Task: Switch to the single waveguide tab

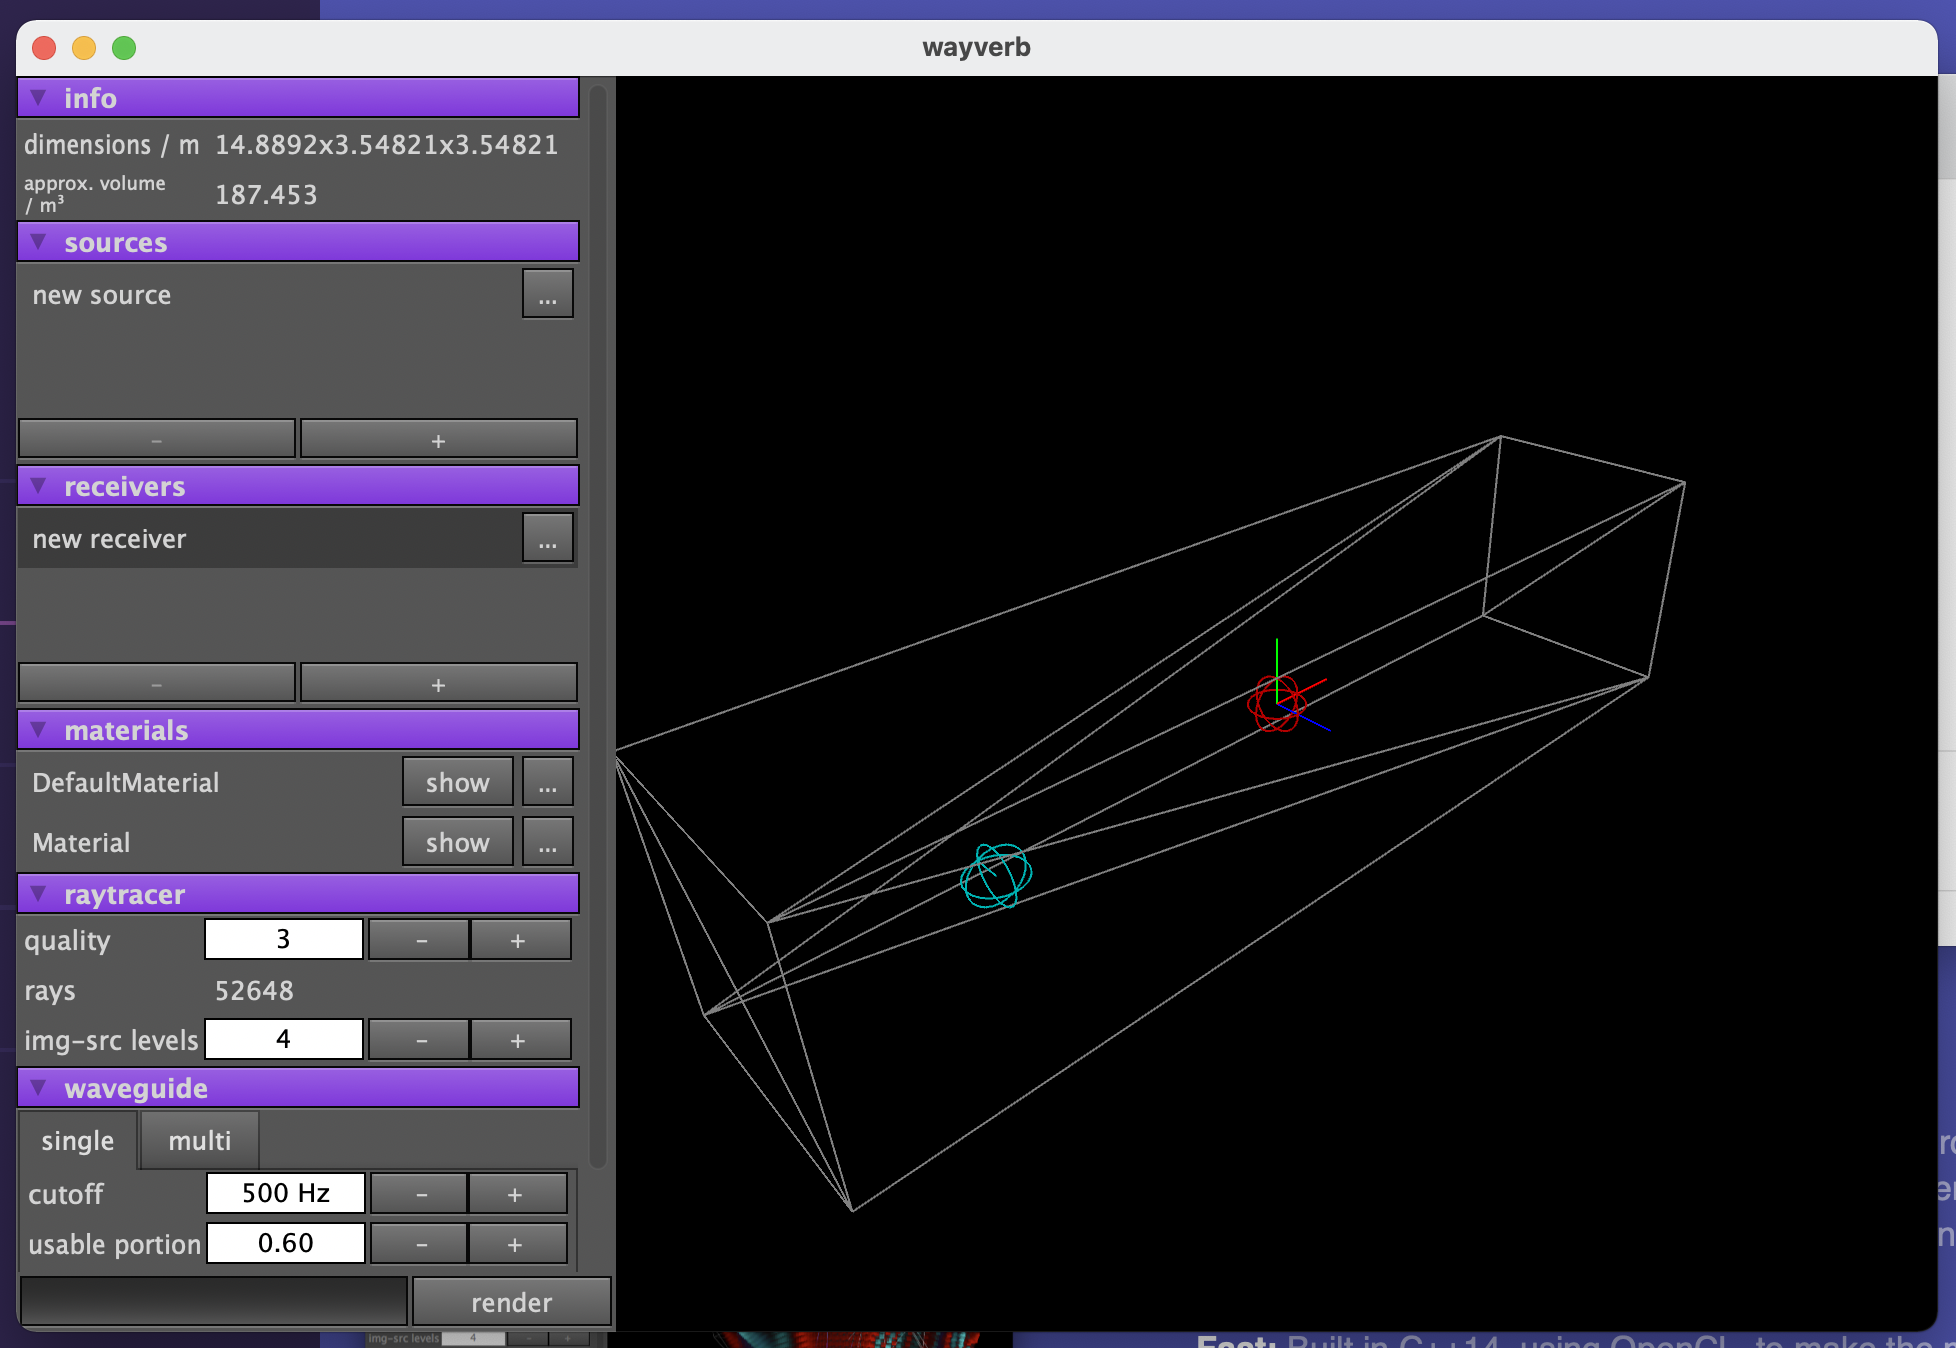Action: 77,1141
